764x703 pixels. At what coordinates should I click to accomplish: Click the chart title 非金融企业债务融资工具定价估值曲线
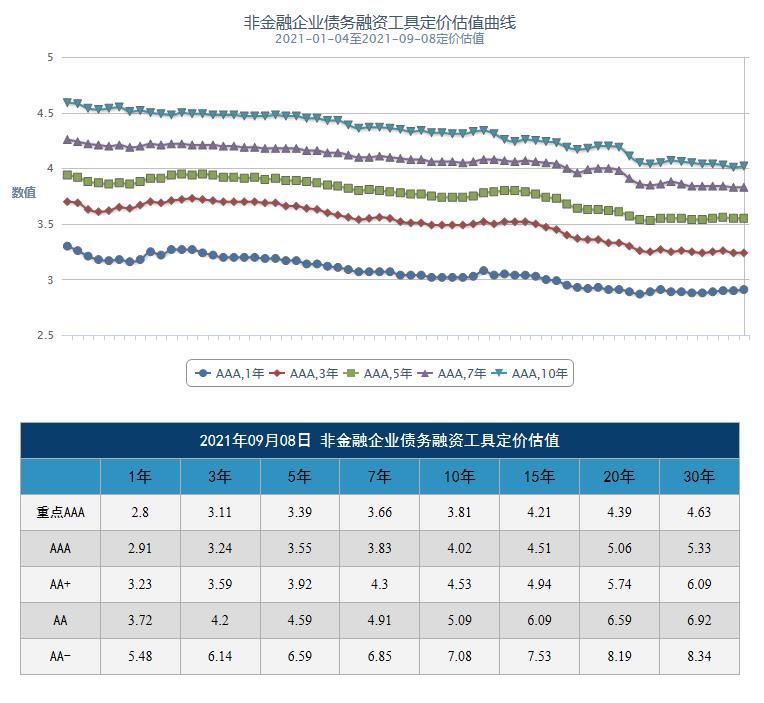click(380, 22)
